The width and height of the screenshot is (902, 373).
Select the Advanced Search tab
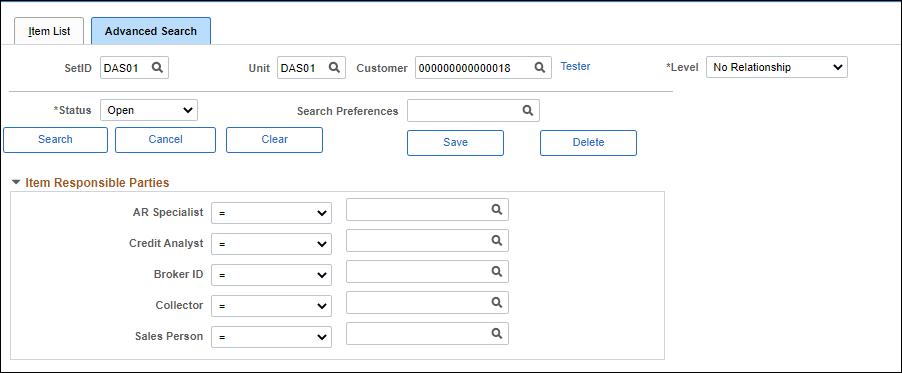[x=151, y=31]
